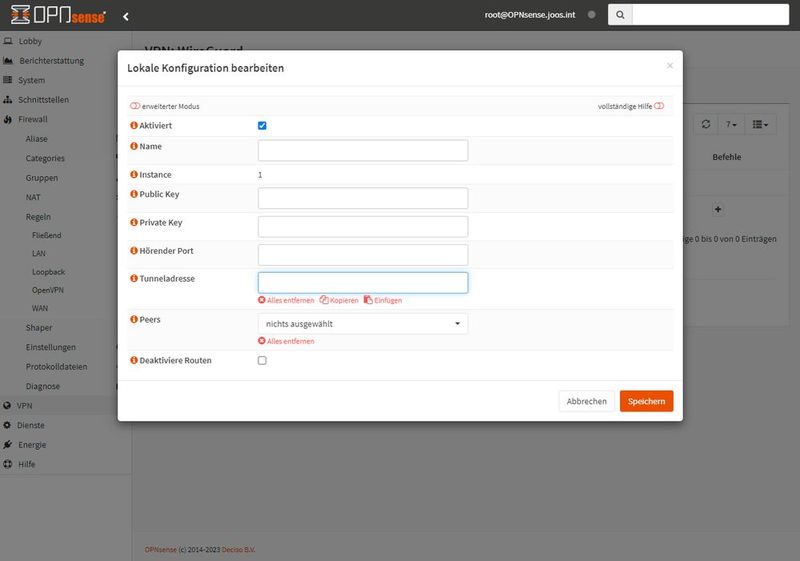Uncheck the Aktiviert checkbox
This screenshot has width=800, height=561.
[x=262, y=125]
